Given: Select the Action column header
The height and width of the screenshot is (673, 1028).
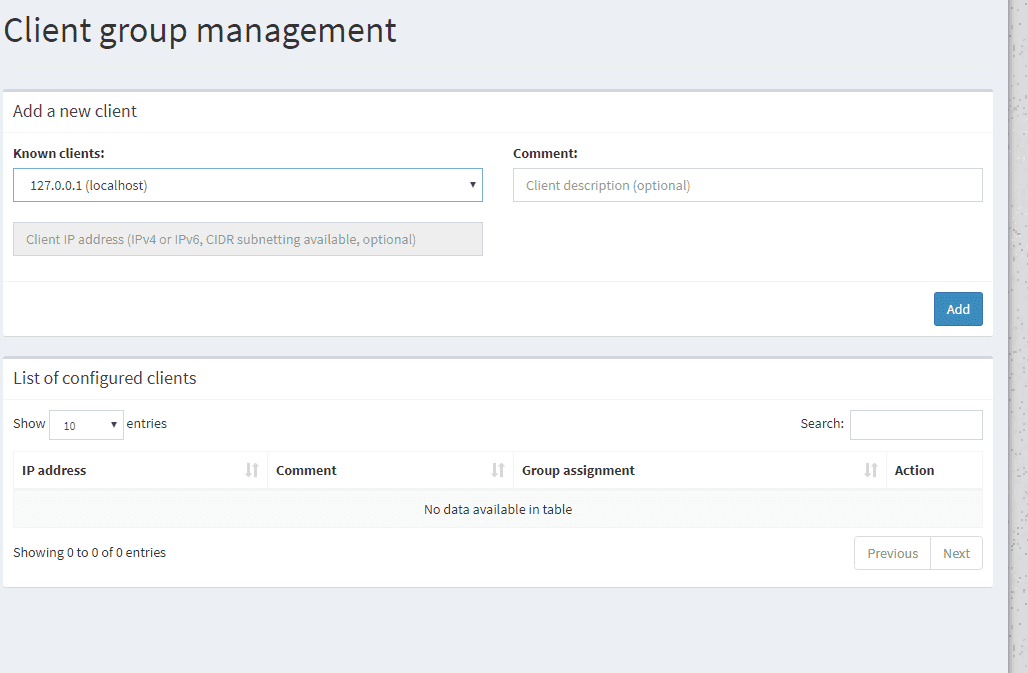Looking at the screenshot, I should (914, 470).
